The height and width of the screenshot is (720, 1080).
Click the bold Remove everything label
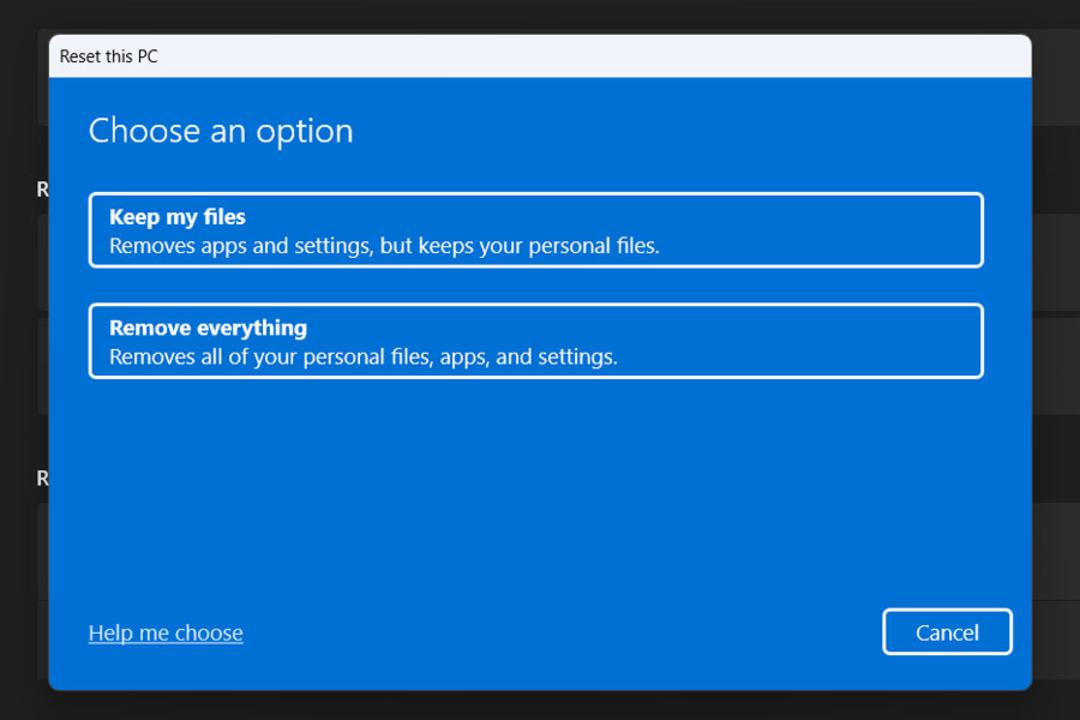[208, 328]
